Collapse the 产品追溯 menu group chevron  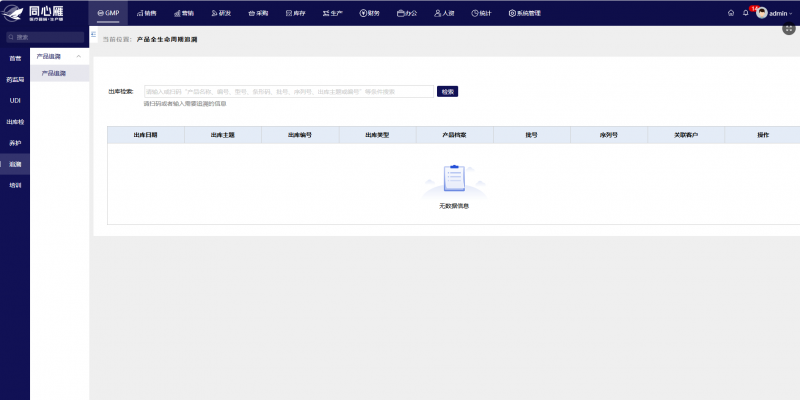point(79,57)
